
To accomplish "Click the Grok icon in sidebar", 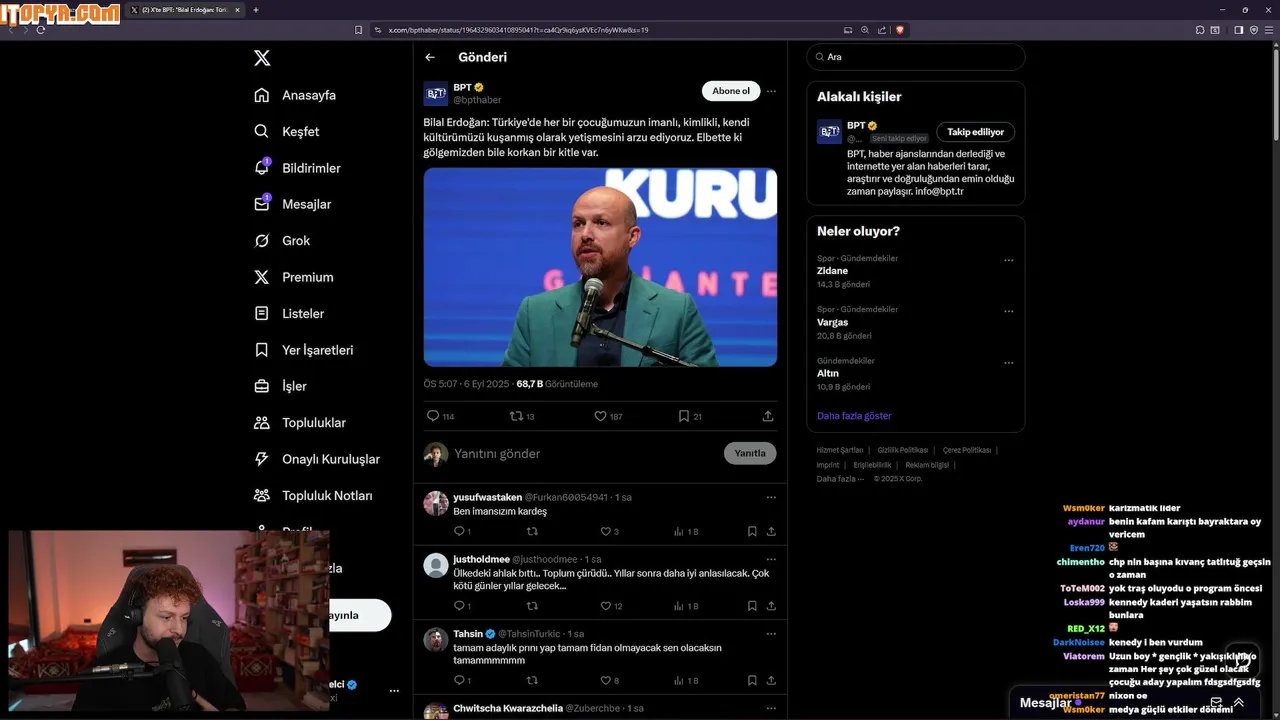I will click(x=262, y=241).
